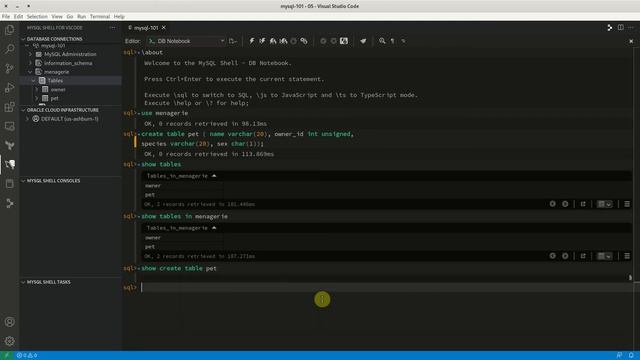Open the Manage gear in activity bar
The width and height of the screenshot is (640, 360).
(9, 341)
